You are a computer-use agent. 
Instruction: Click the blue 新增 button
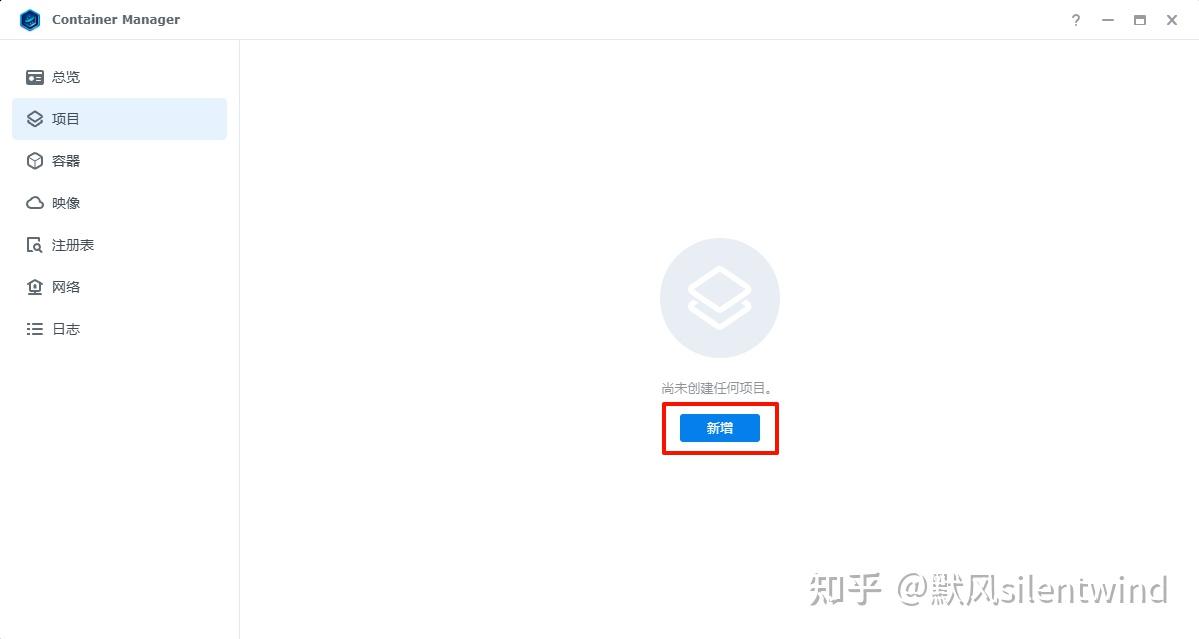pos(720,428)
